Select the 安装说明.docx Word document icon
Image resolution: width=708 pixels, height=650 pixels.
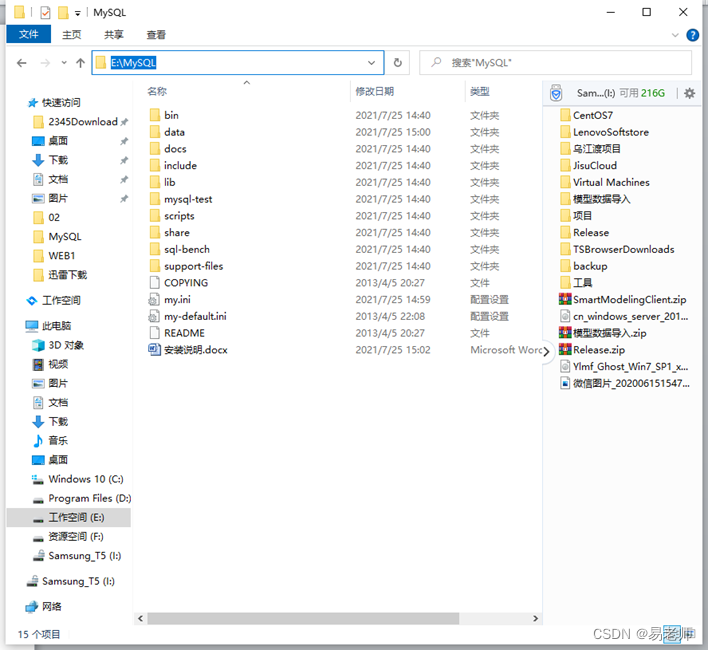[154, 349]
